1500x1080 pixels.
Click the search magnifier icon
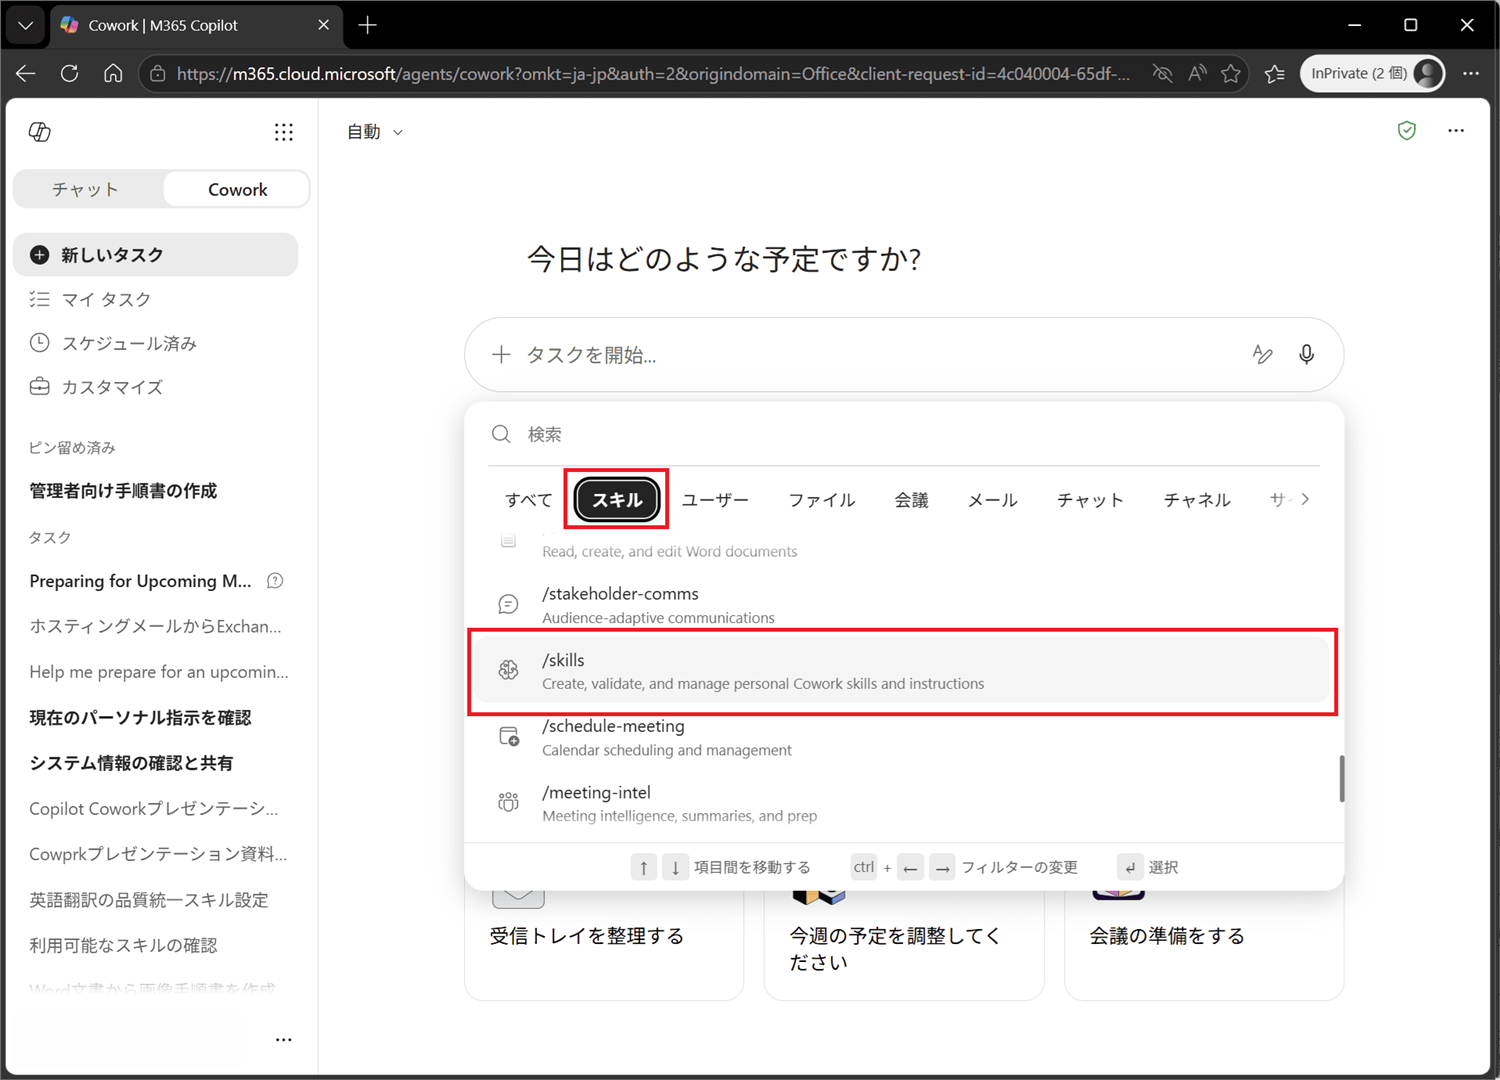(501, 434)
